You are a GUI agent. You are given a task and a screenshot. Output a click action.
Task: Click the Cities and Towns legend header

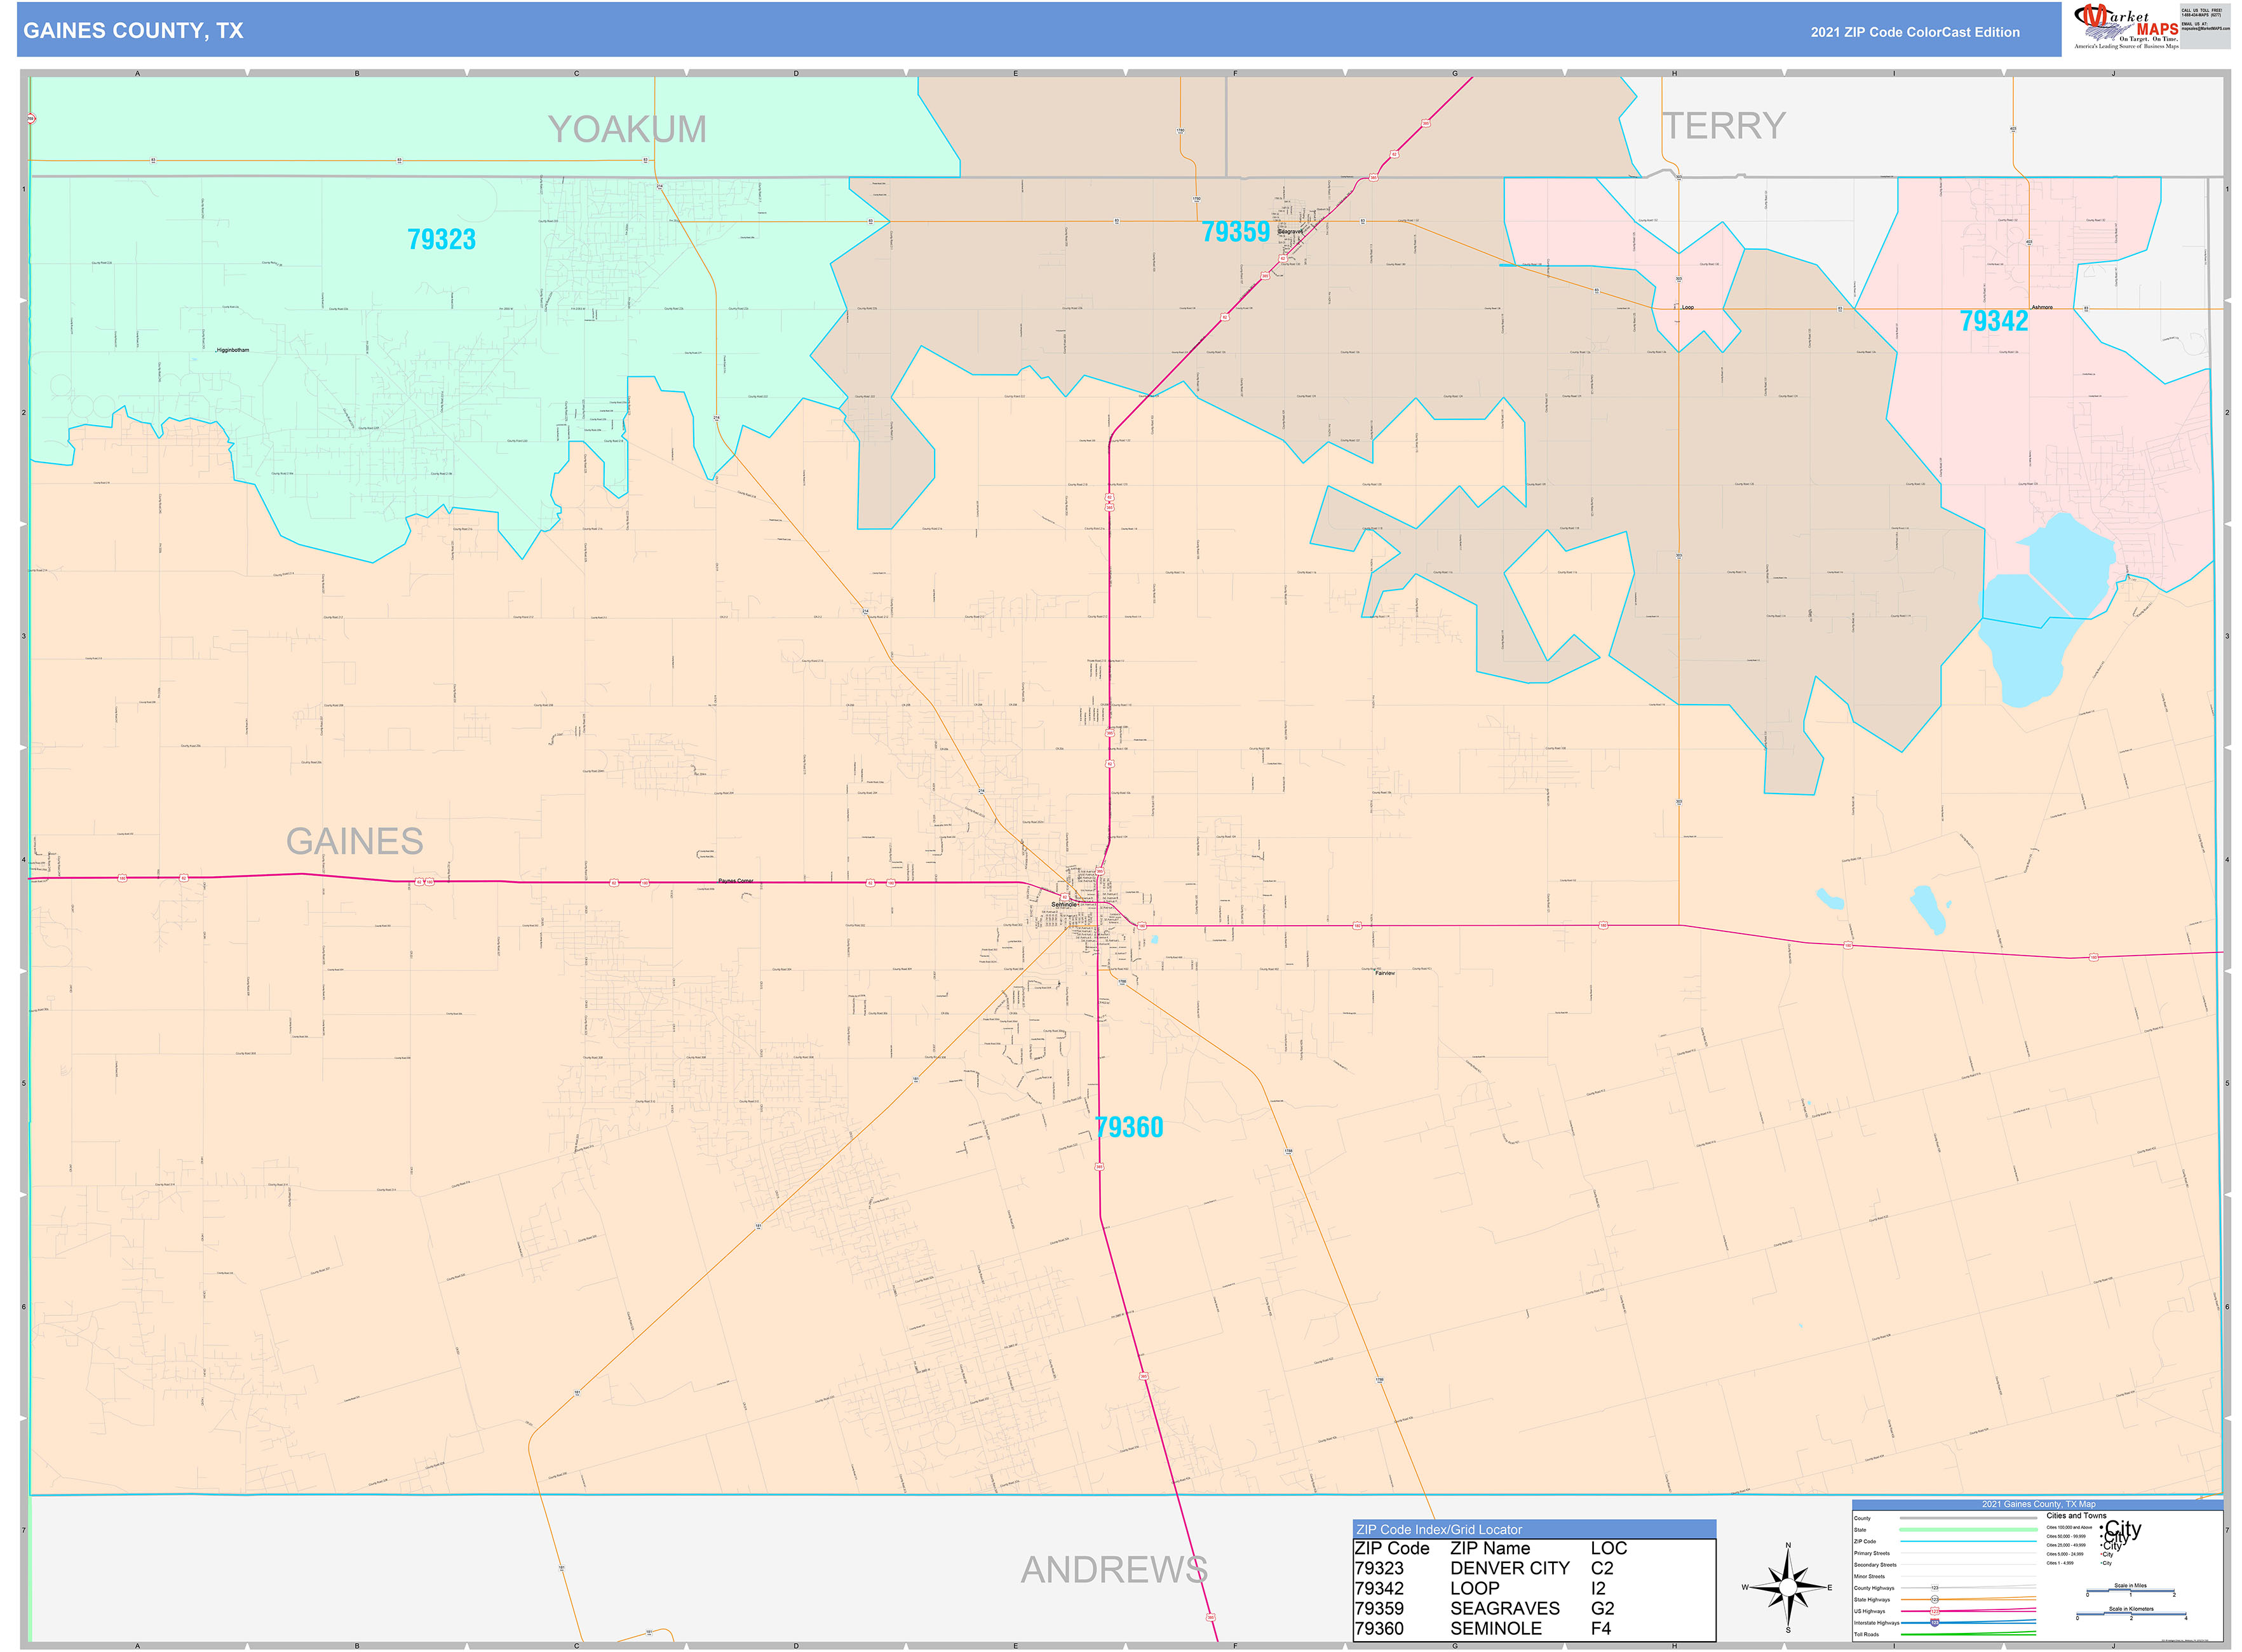pyautogui.click(x=2077, y=1516)
